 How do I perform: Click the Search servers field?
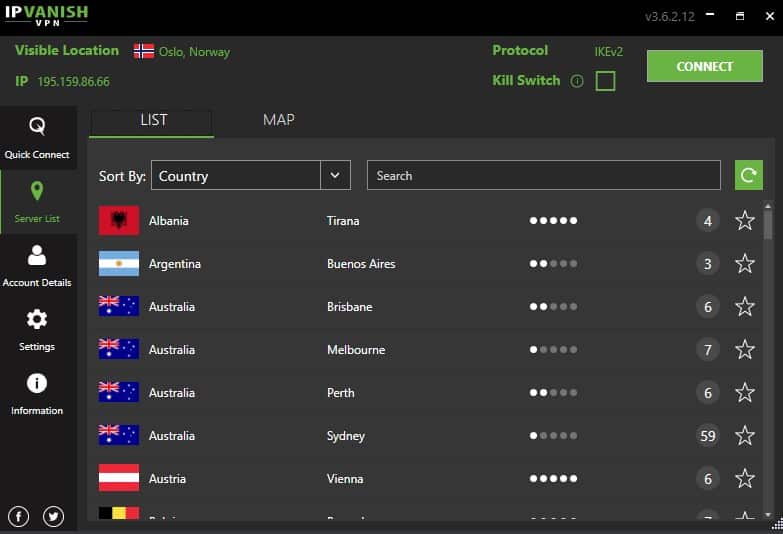click(544, 175)
